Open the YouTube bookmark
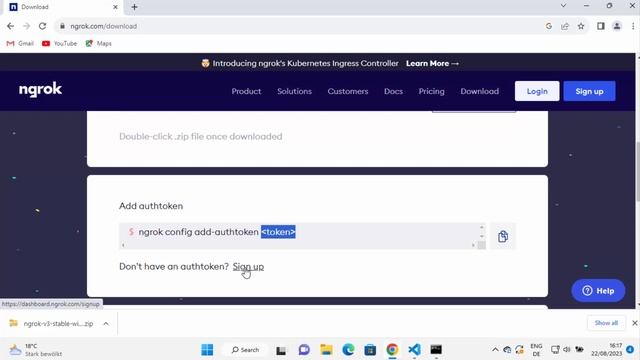This screenshot has height=360, width=640. click(x=60, y=43)
